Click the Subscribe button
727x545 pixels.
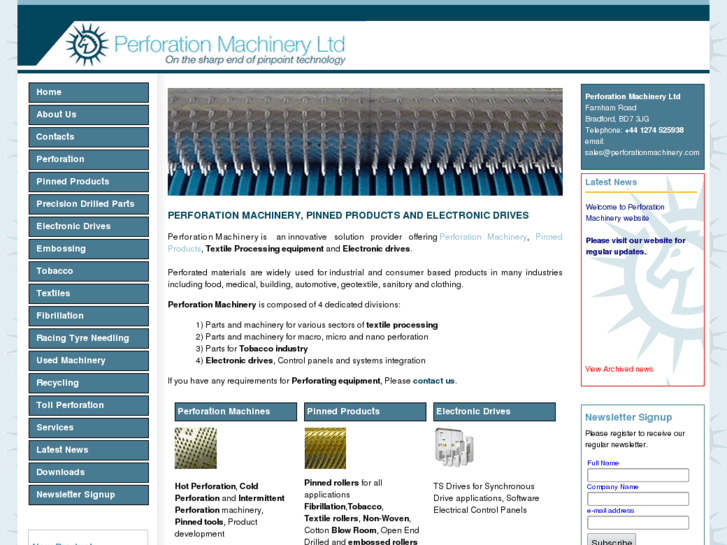click(612, 540)
